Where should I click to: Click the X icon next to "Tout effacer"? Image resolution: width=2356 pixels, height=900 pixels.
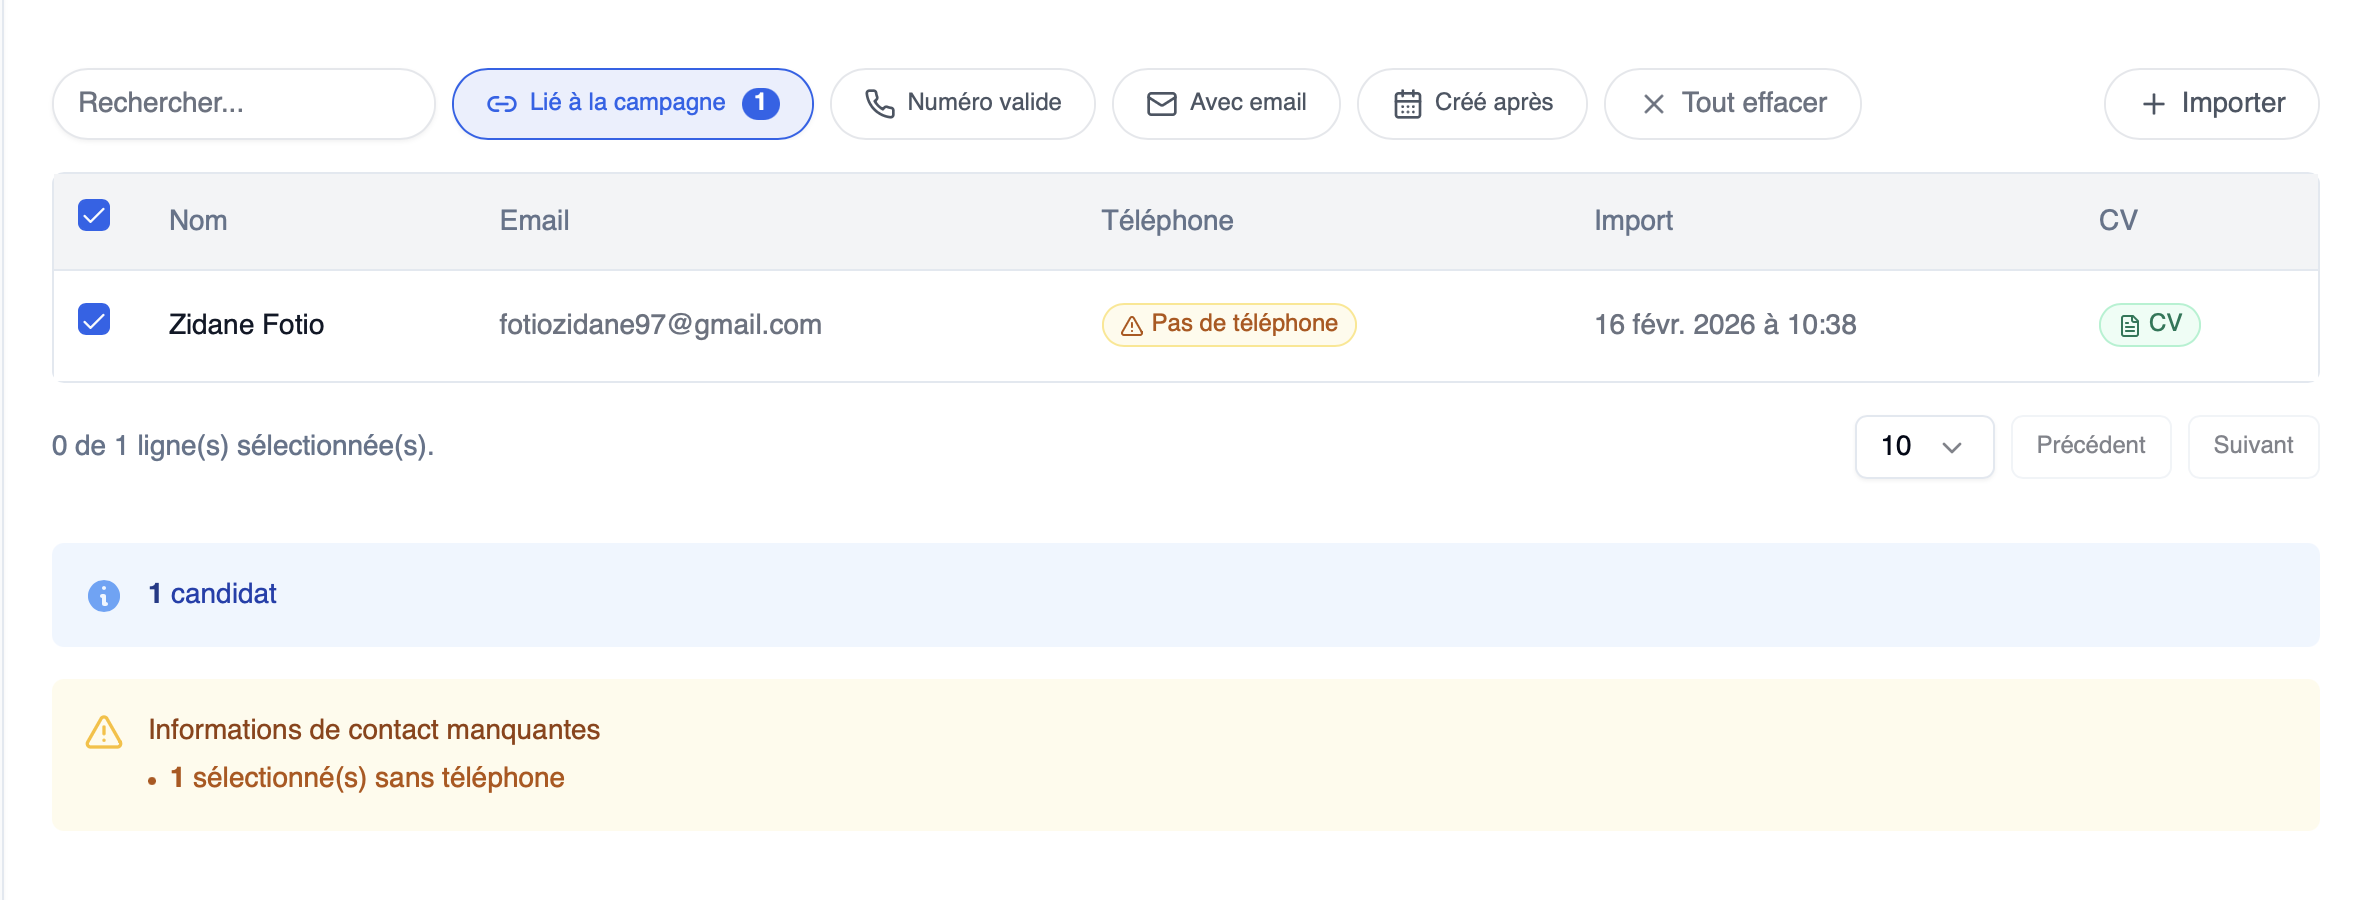pos(1654,103)
